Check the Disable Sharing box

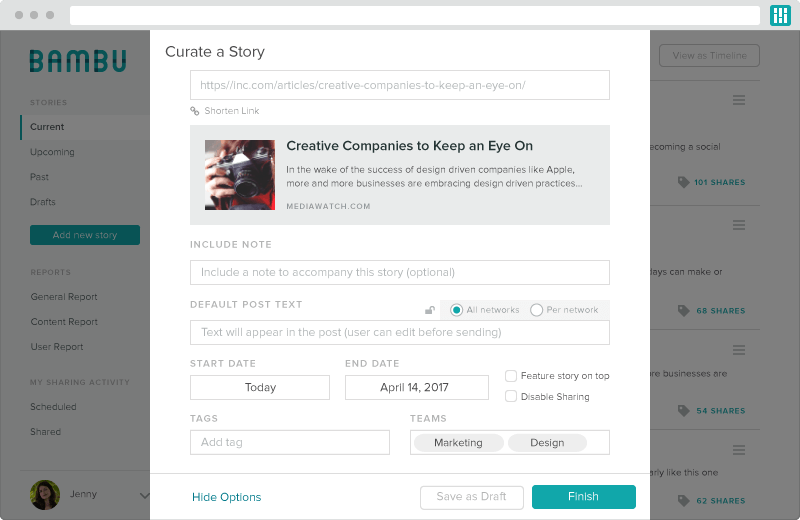511,396
